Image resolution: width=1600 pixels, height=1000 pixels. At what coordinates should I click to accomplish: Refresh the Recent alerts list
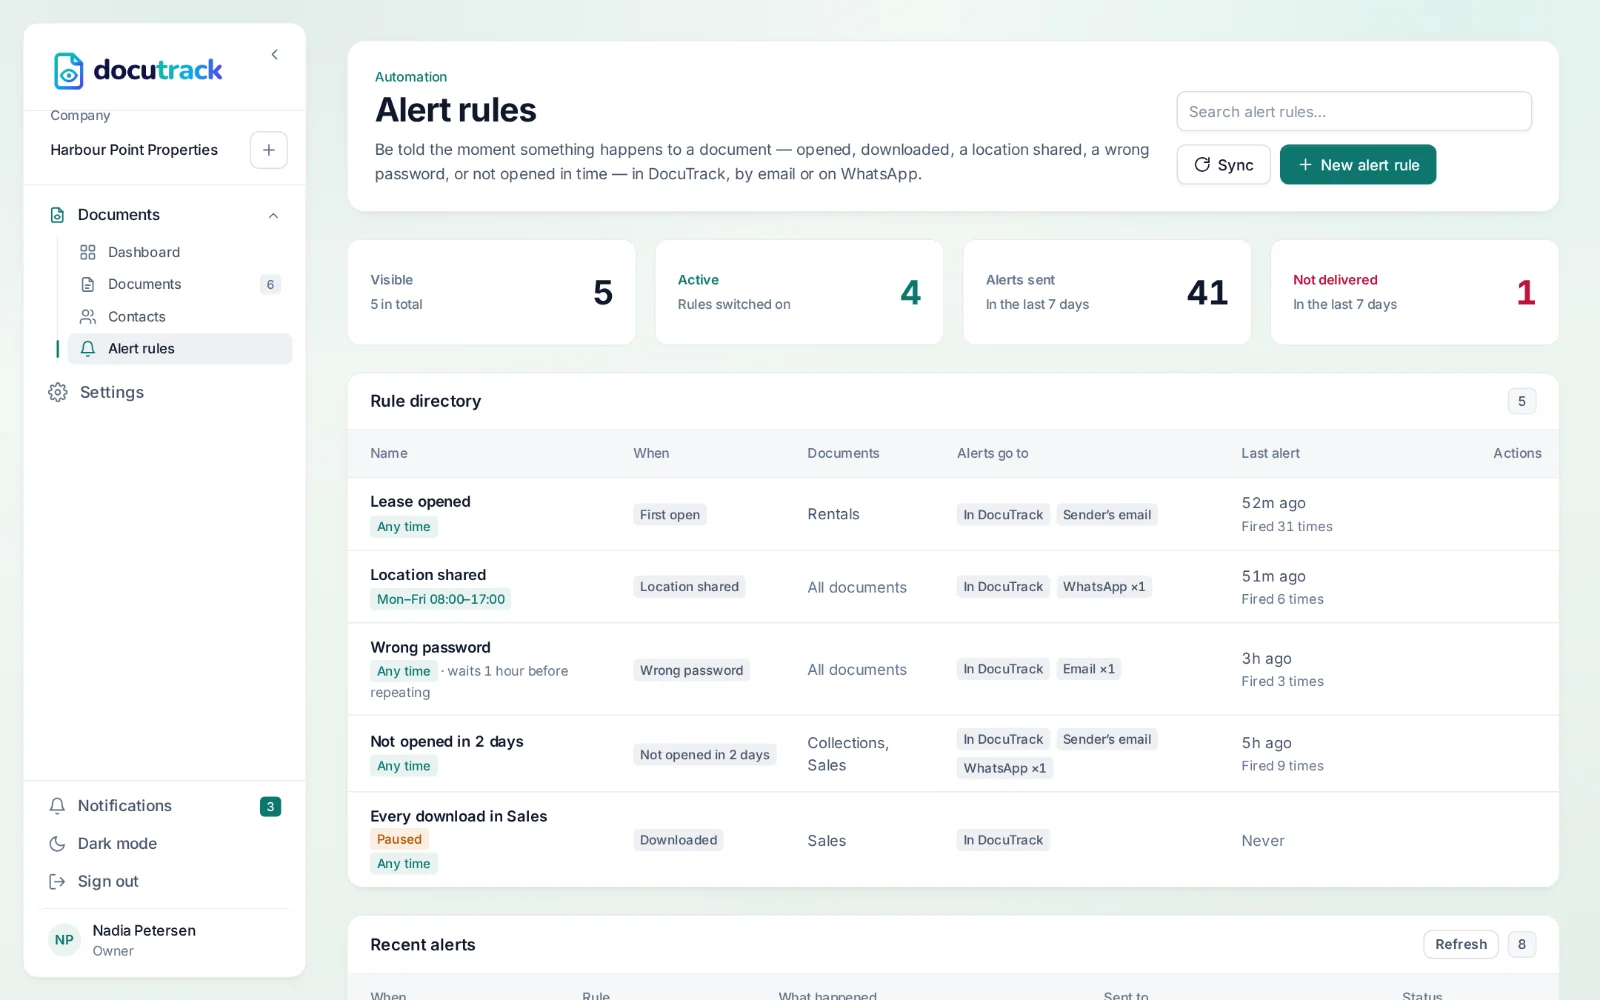(1461, 944)
